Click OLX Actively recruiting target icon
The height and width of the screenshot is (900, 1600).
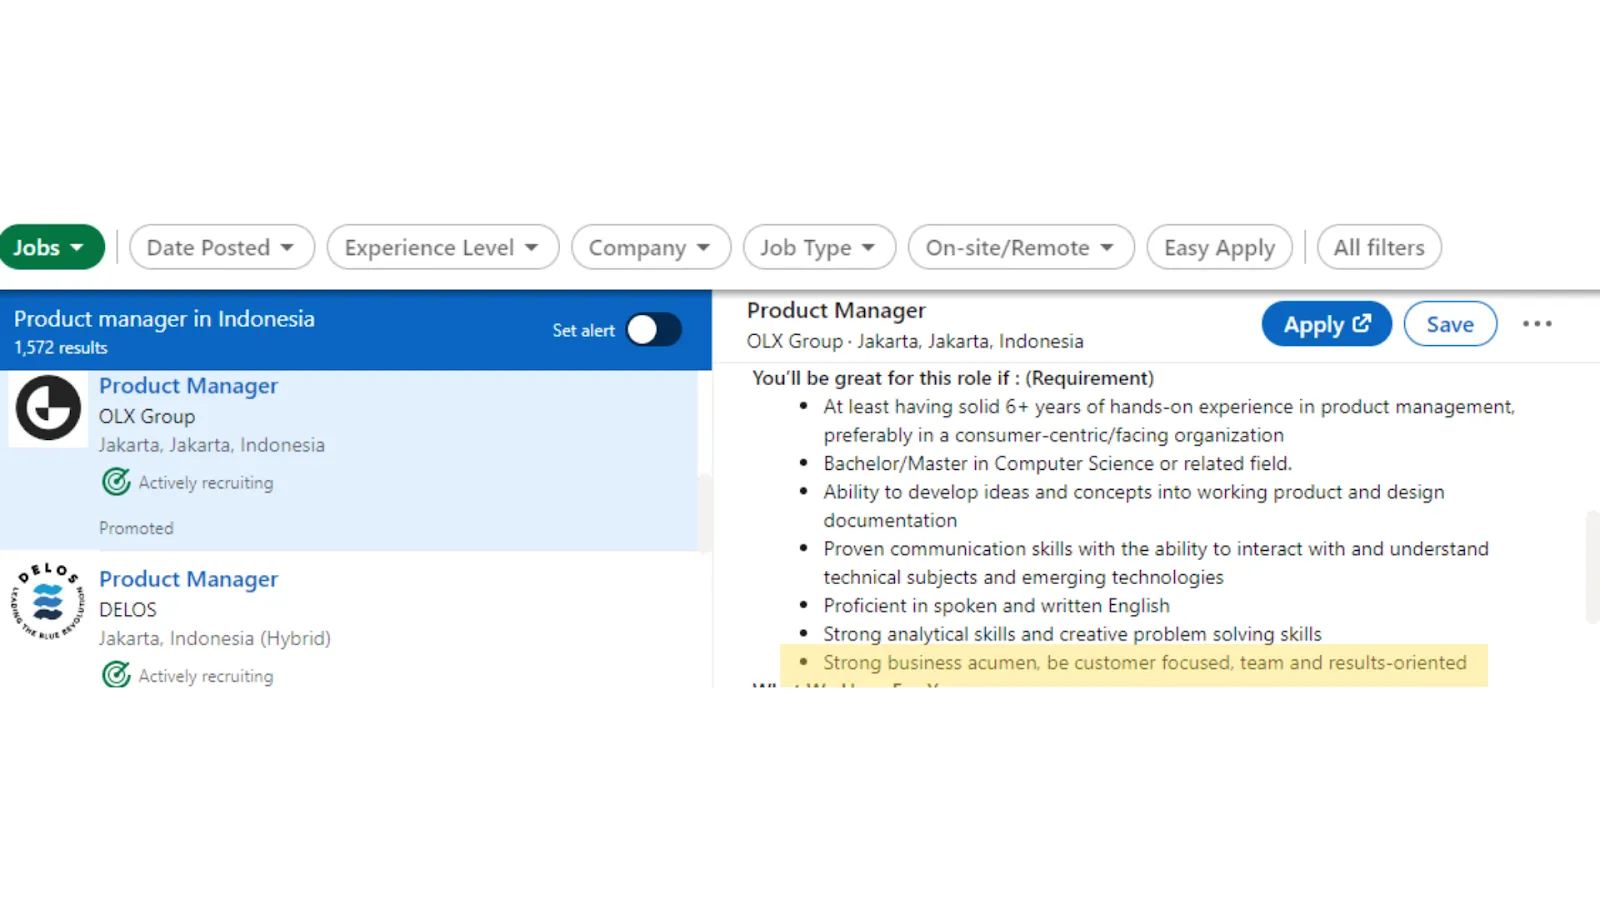[116, 482]
